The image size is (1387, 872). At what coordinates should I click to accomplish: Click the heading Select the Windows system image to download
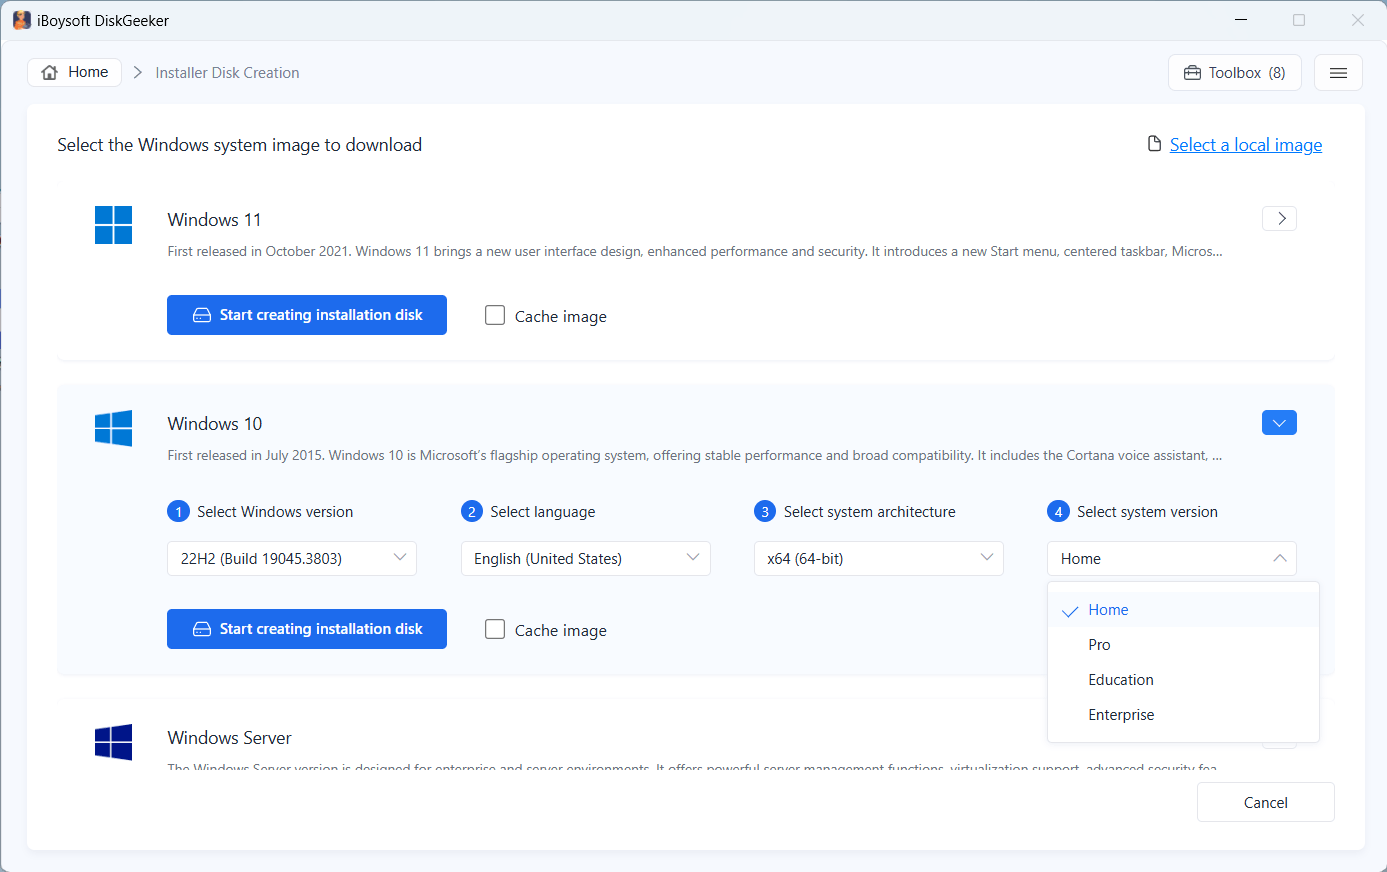pos(240,145)
